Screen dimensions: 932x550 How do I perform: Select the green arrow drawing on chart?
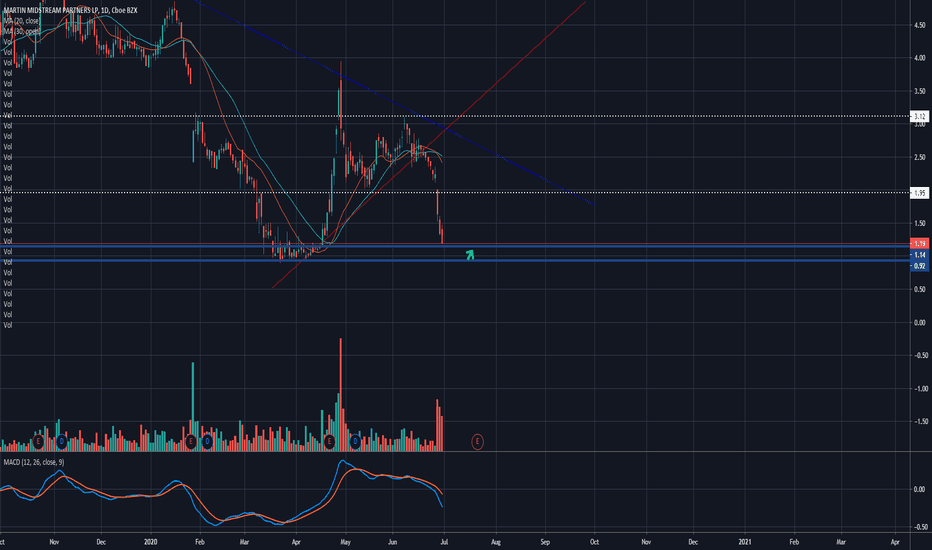pyautogui.click(x=470, y=255)
